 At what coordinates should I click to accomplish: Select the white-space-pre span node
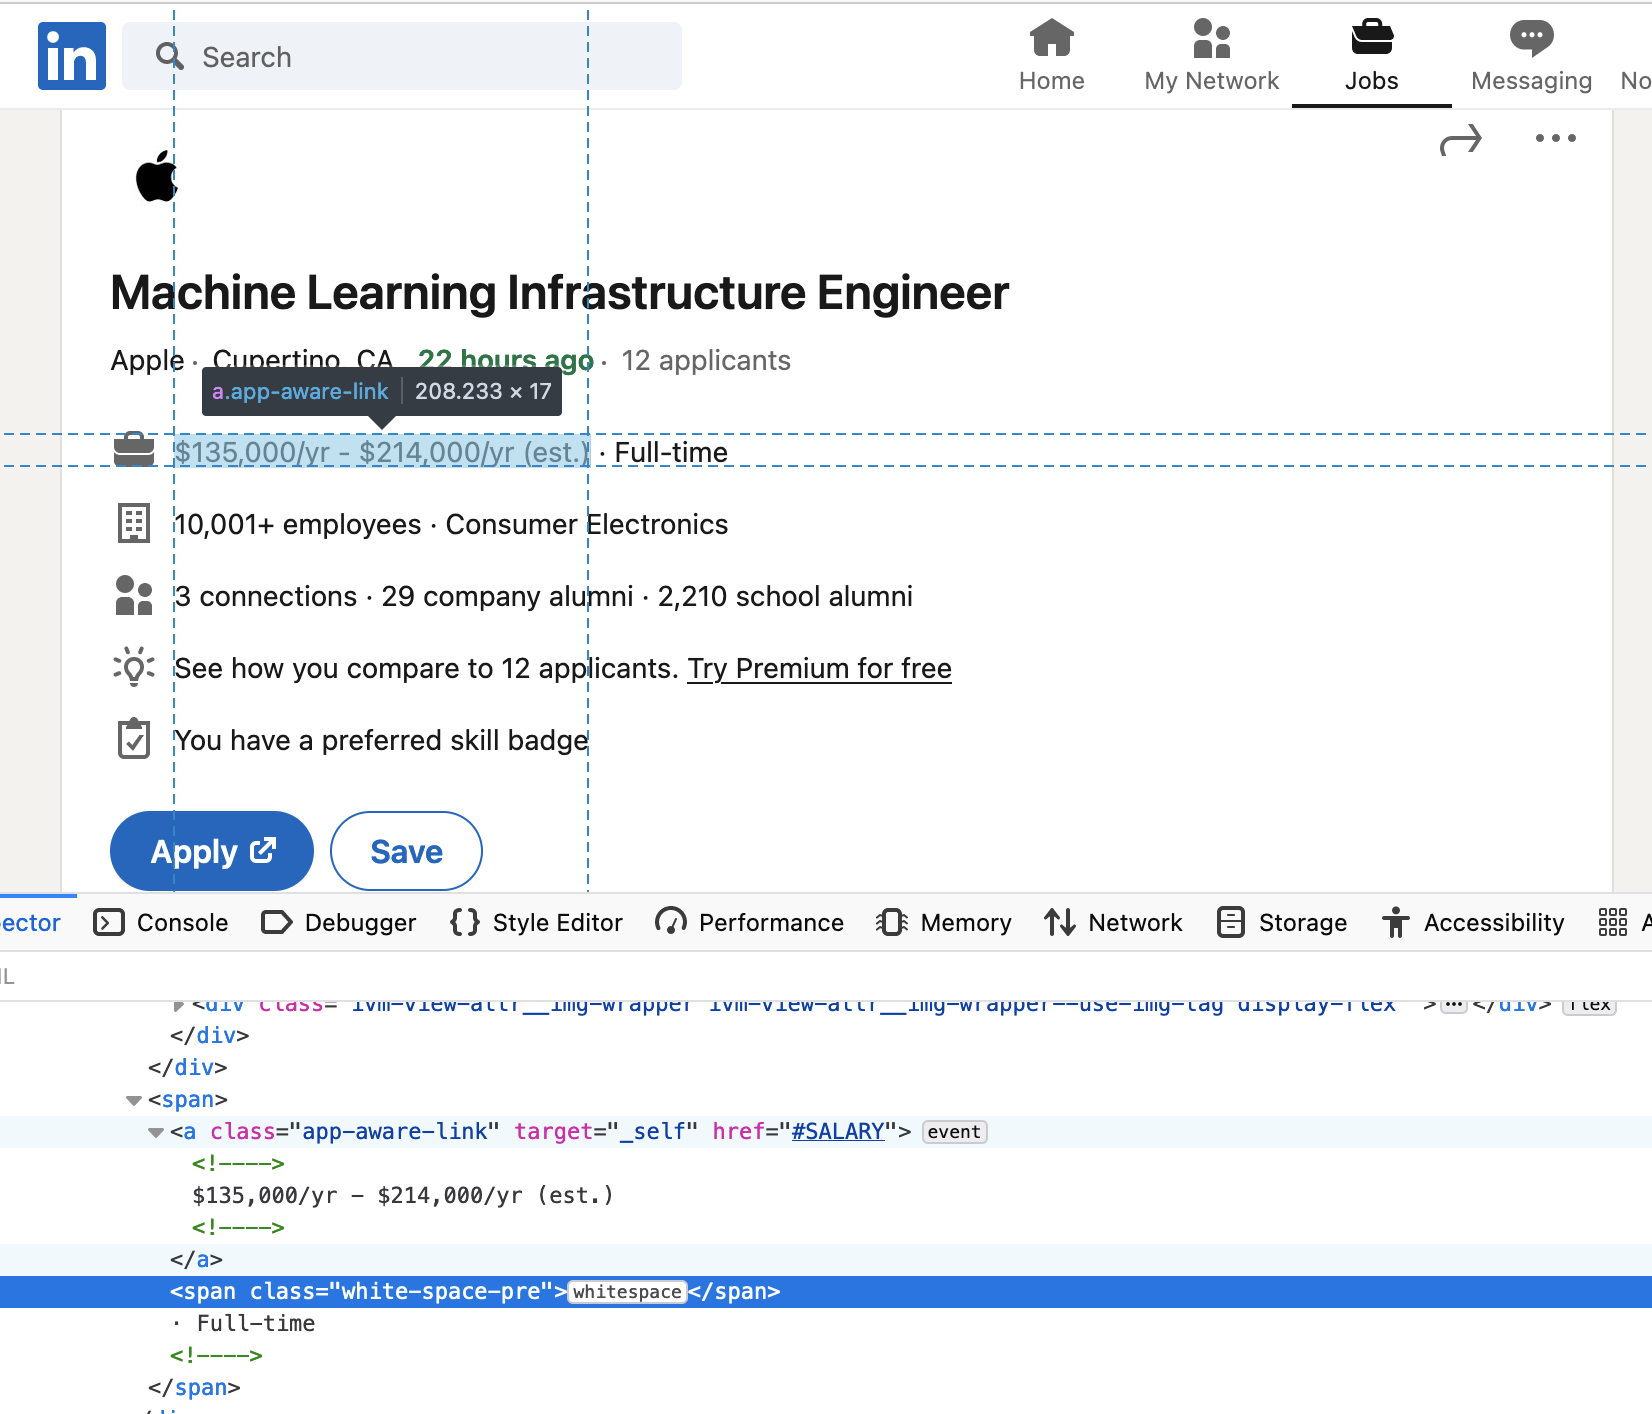pyautogui.click(x=826, y=1291)
